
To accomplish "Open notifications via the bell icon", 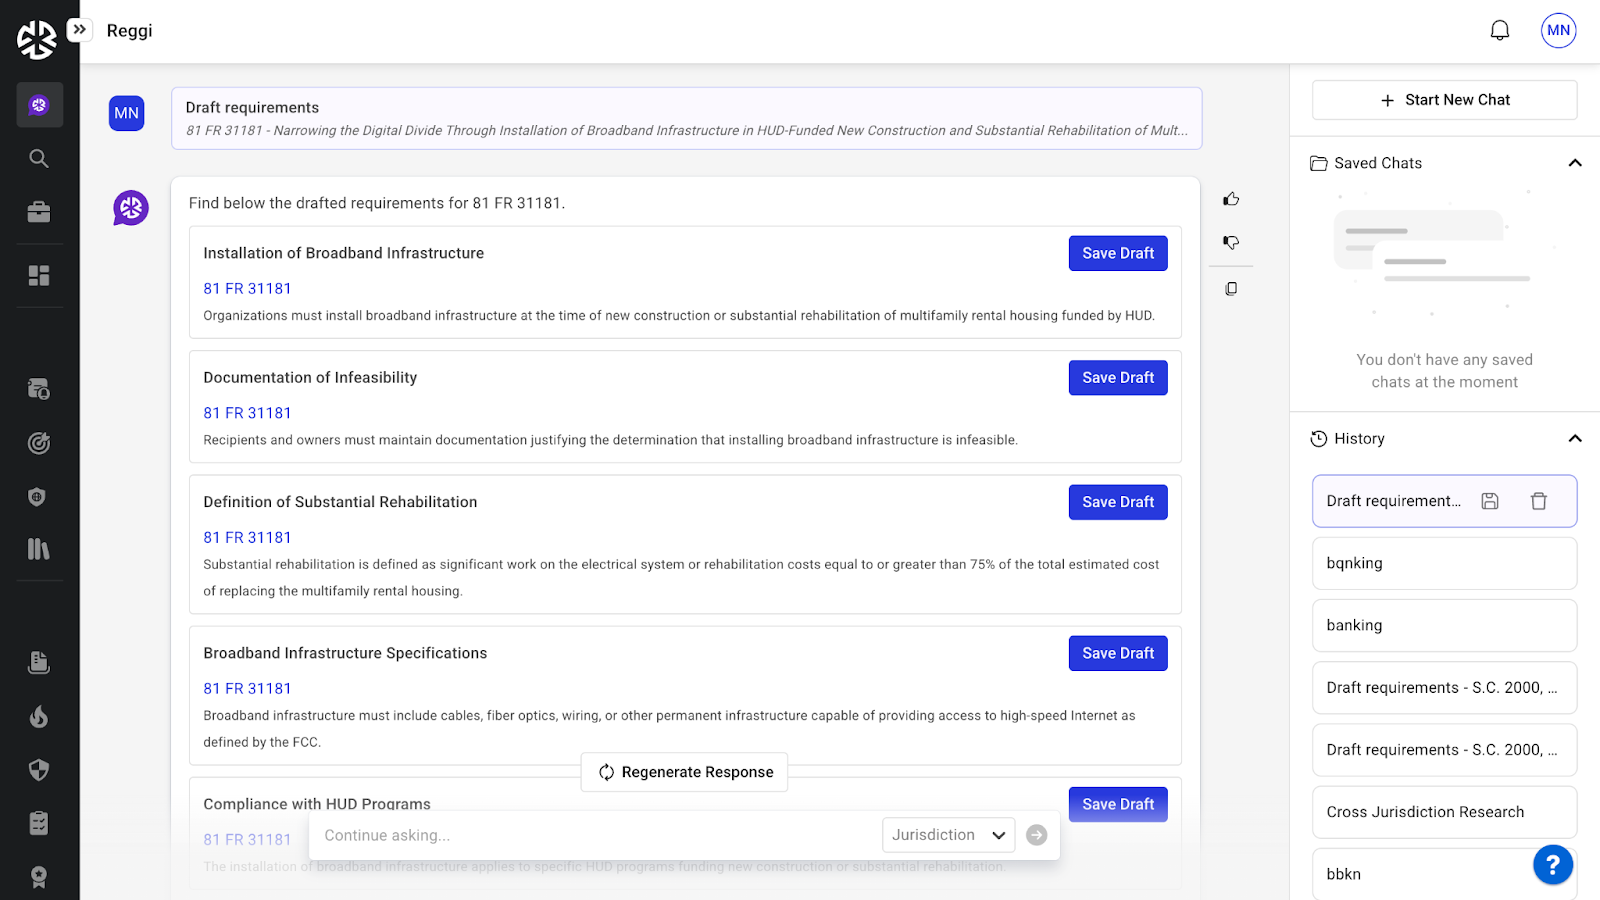I will coord(1499,31).
